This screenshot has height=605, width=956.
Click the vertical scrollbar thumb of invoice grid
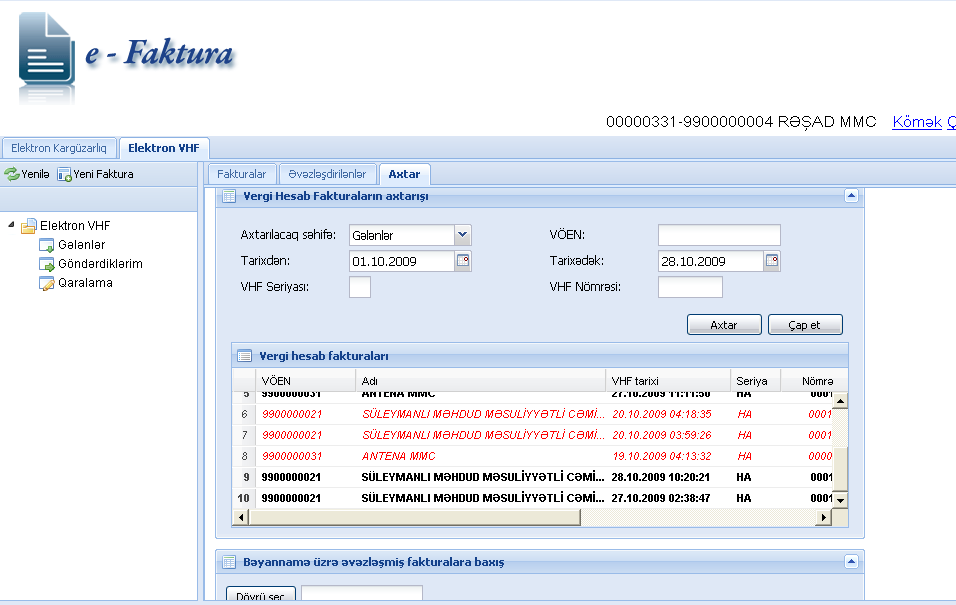pyautogui.click(x=840, y=469)
